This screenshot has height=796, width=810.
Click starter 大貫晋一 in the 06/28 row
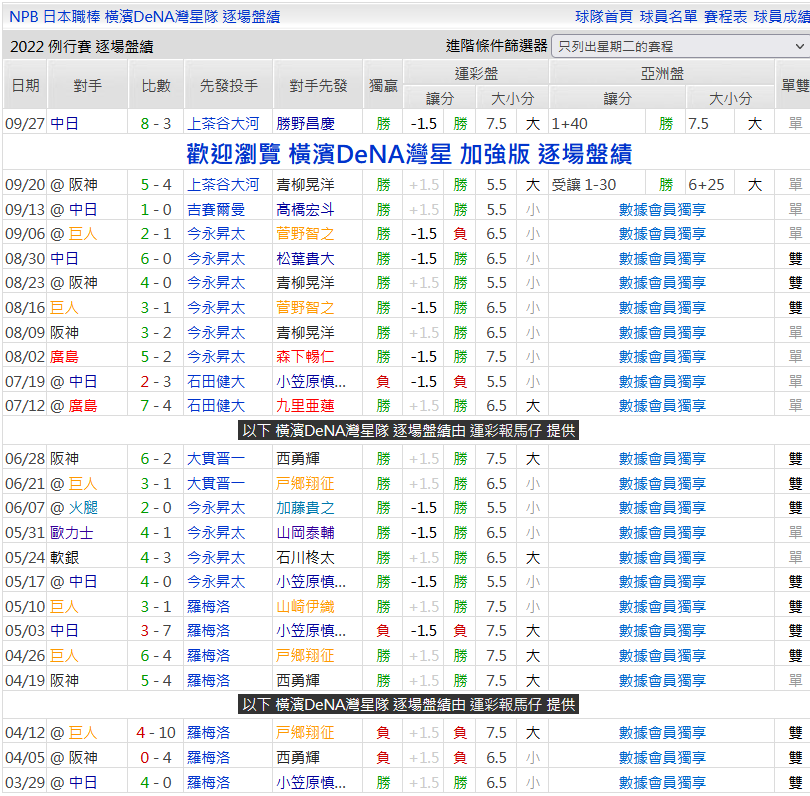pos(216,459)
